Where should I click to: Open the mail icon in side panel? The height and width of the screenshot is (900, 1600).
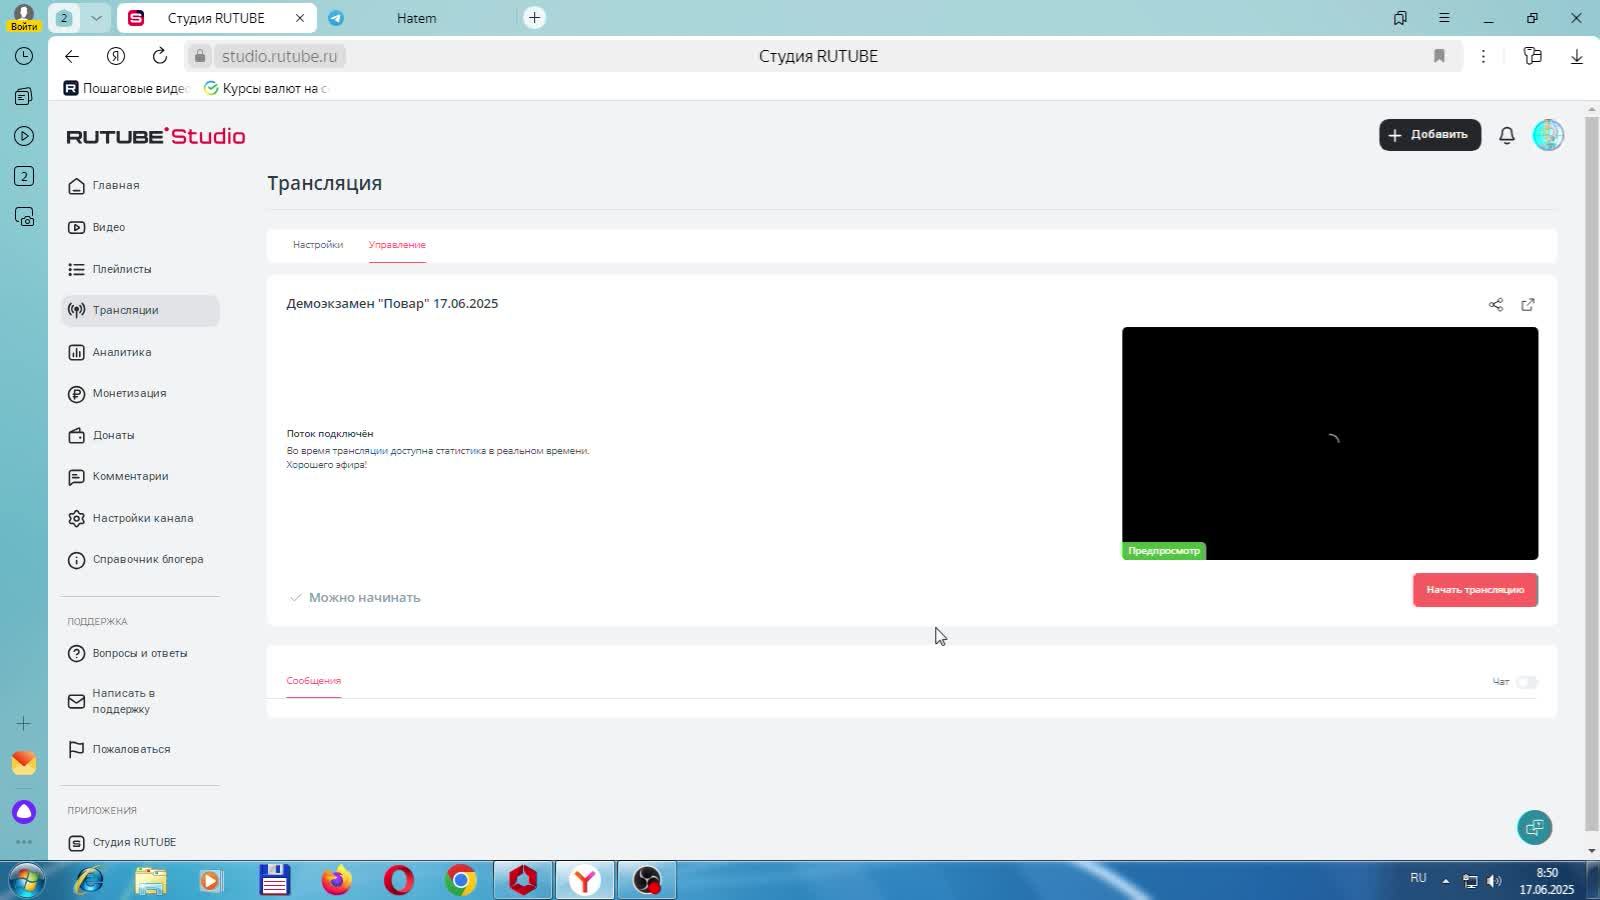(x=24, y=763)
